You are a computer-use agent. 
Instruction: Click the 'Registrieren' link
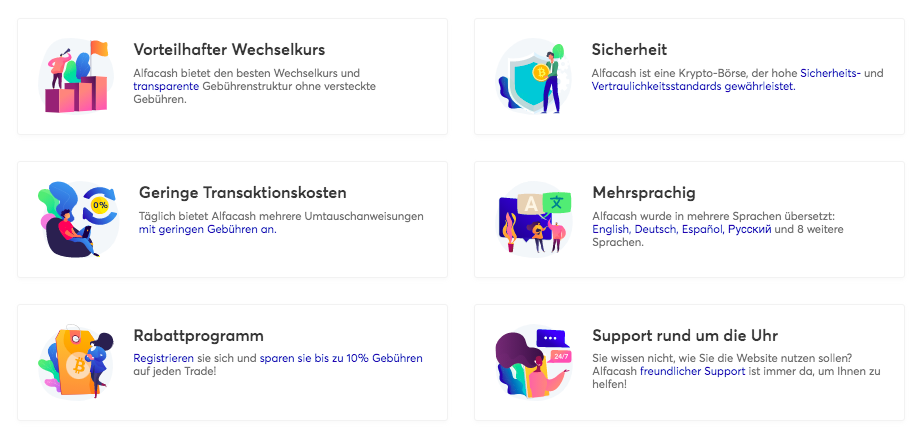164,358
